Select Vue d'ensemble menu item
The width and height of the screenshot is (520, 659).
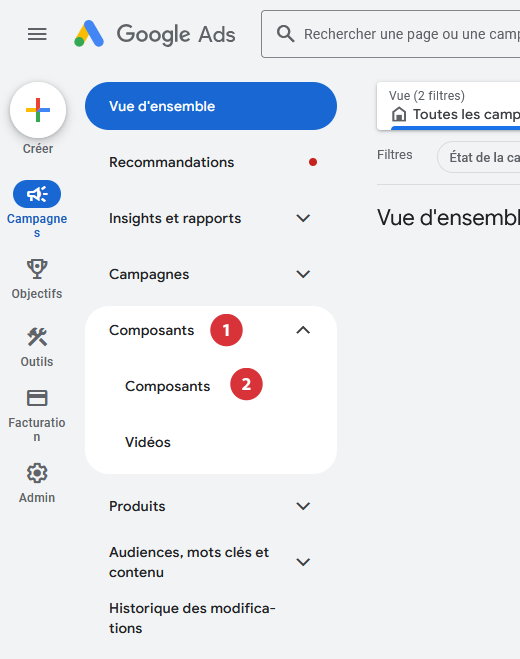pyautogui.click(x=211, y=106)
